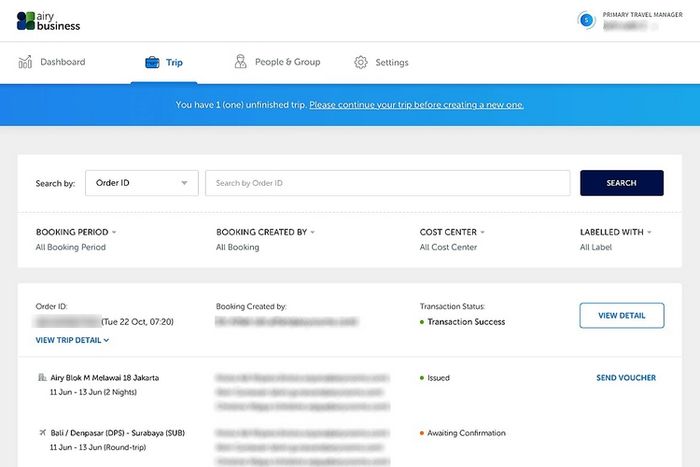The image size is (700, 467).
Task: Click the View Detail button
Action: tap(621, 315)
